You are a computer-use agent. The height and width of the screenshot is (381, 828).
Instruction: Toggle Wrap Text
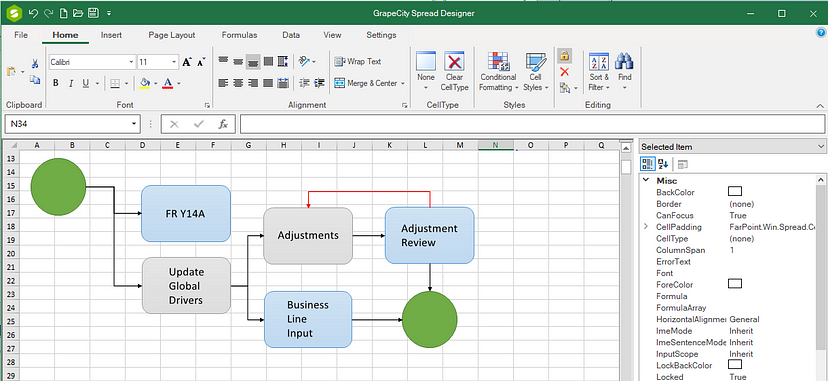click(358, 62)
